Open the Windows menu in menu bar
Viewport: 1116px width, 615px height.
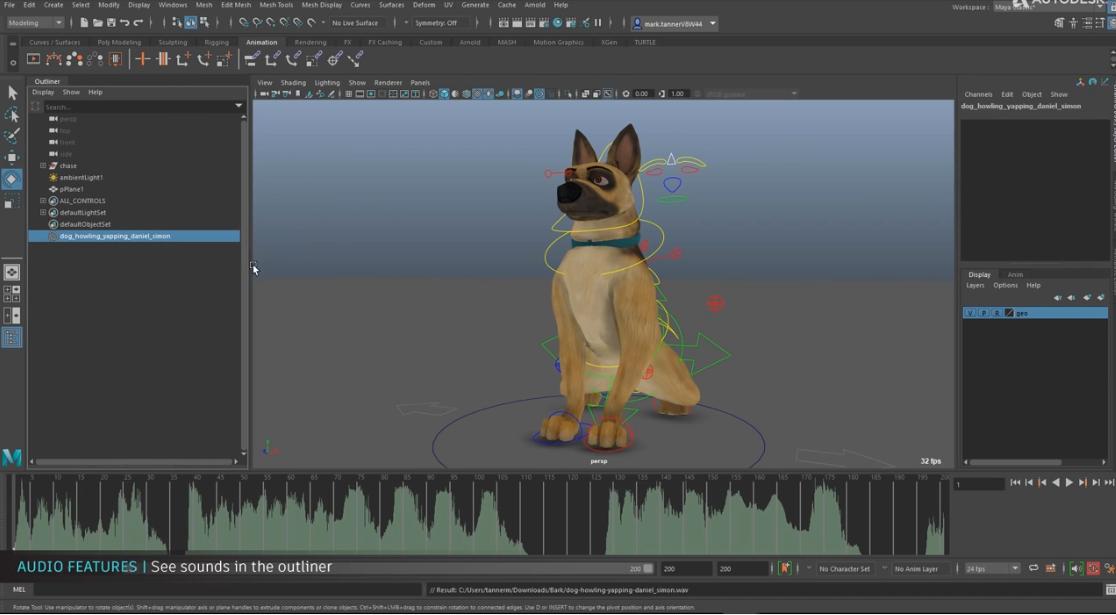click(172, 5)
